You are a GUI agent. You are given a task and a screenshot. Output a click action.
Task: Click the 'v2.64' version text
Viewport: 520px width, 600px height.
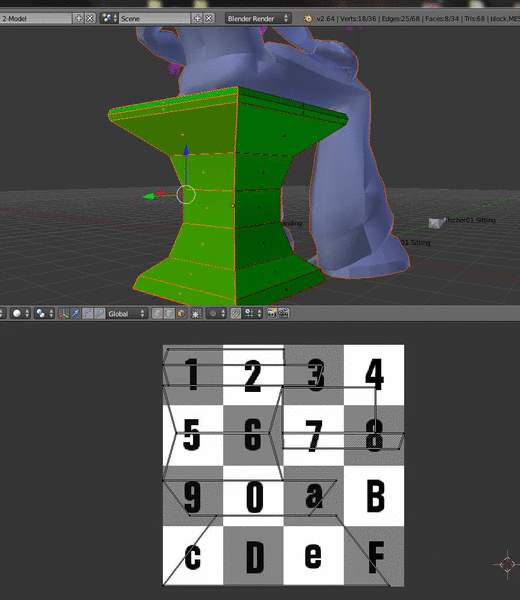[325, 18]
